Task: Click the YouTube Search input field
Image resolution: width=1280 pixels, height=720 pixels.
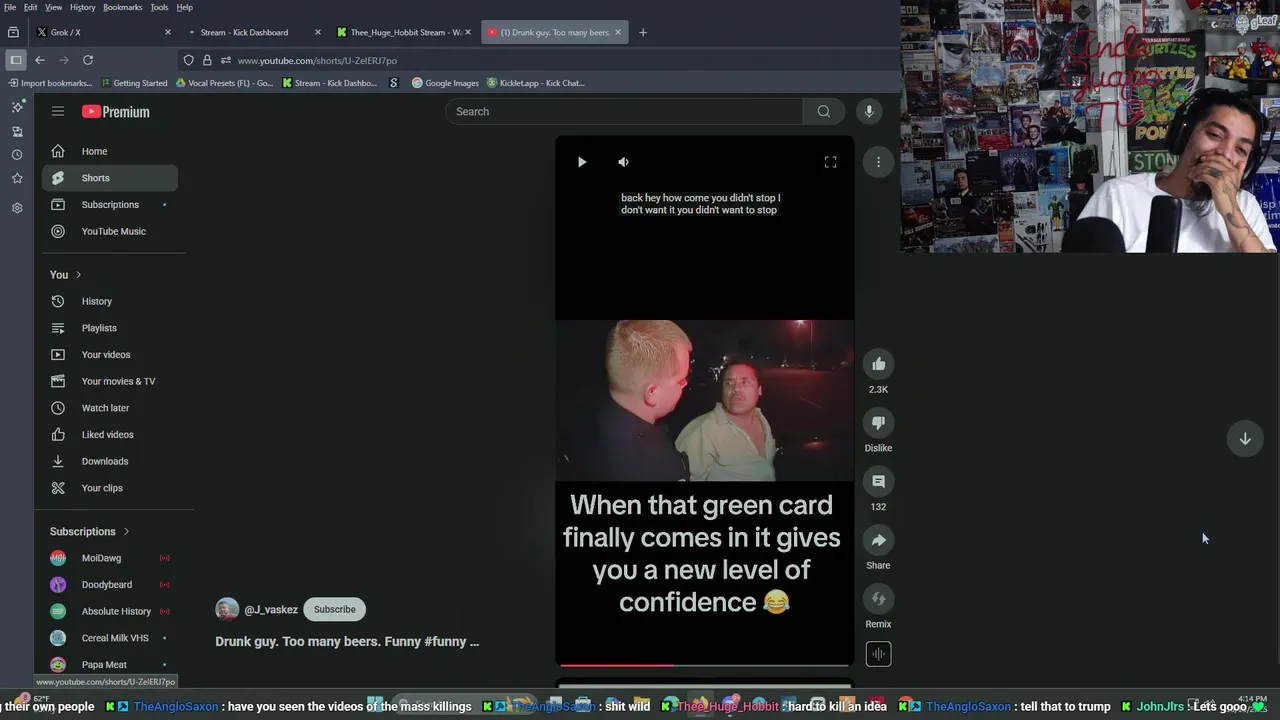Action: (x=624, y=111)
